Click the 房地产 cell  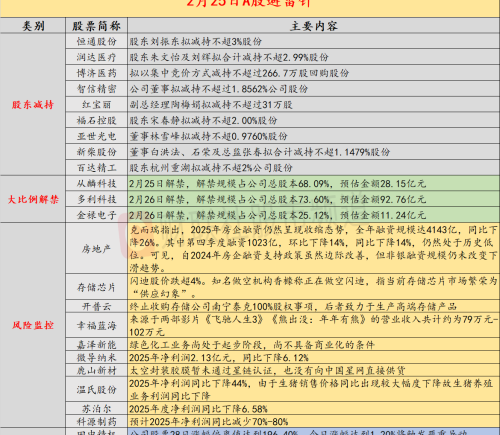pos(96,249)
